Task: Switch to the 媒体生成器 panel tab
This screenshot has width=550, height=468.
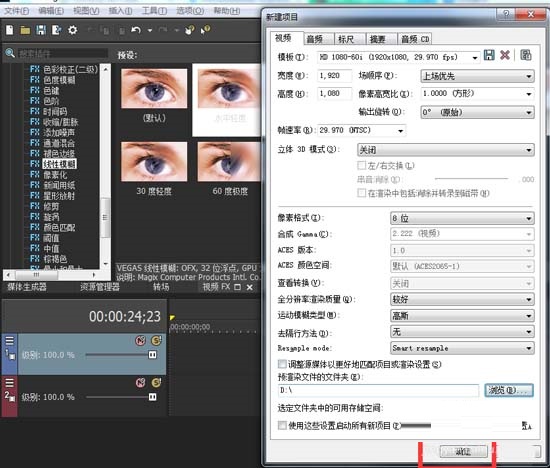Action: tap(27, 287)
